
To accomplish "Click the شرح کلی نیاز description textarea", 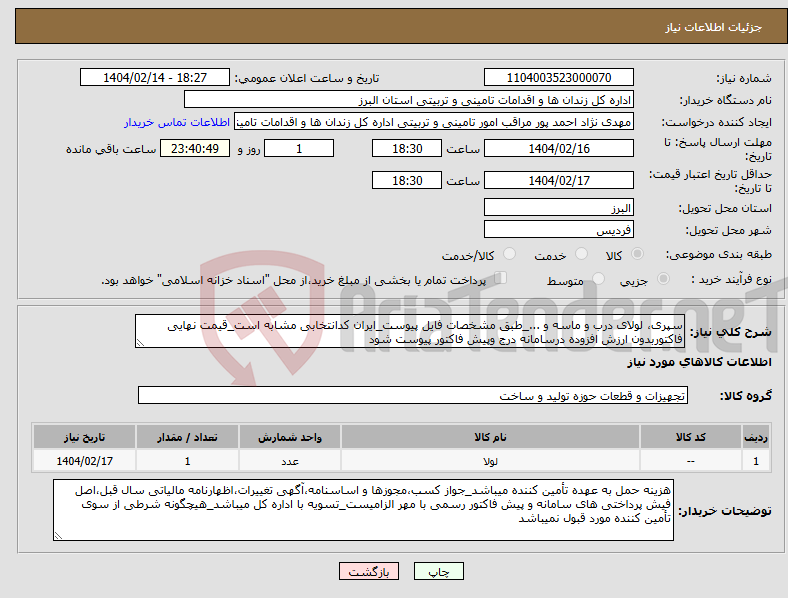I will point(410,331).
